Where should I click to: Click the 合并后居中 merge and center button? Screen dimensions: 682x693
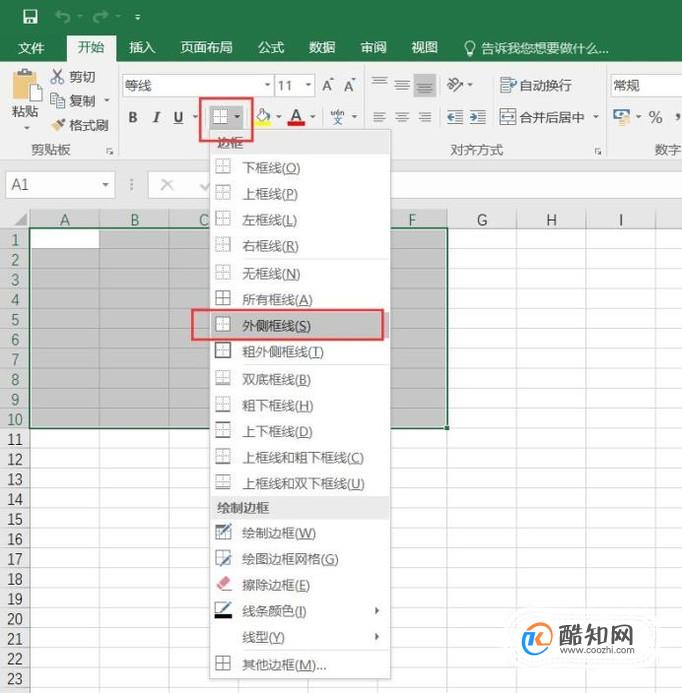pyautogui.click(x=542, y=117)
